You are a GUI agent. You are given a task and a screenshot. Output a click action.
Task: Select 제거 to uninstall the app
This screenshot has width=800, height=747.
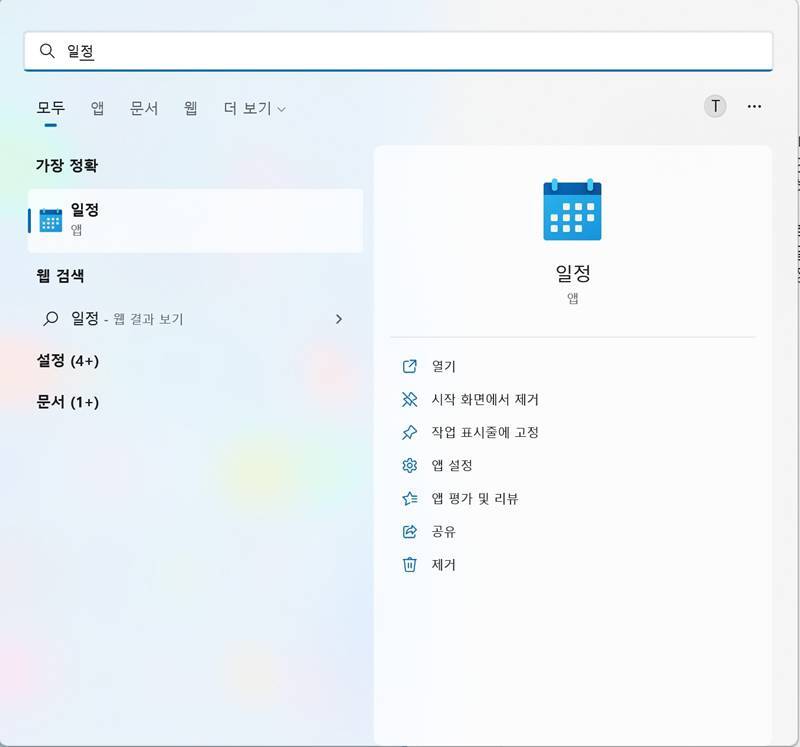click(x=443, y=565)
